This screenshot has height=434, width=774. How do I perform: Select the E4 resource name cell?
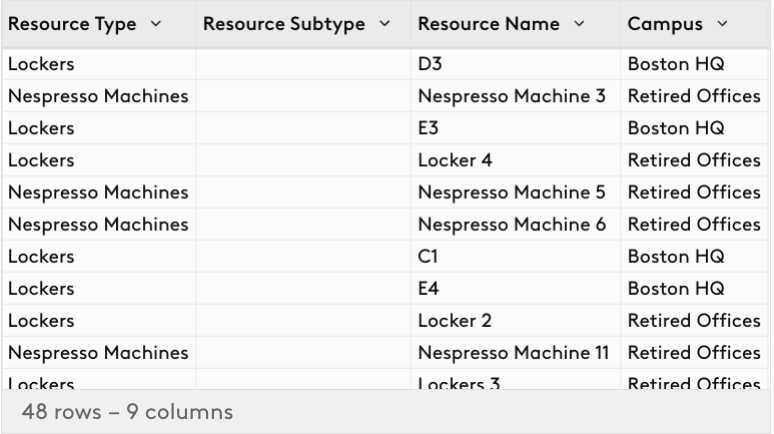tap(515, 288)
